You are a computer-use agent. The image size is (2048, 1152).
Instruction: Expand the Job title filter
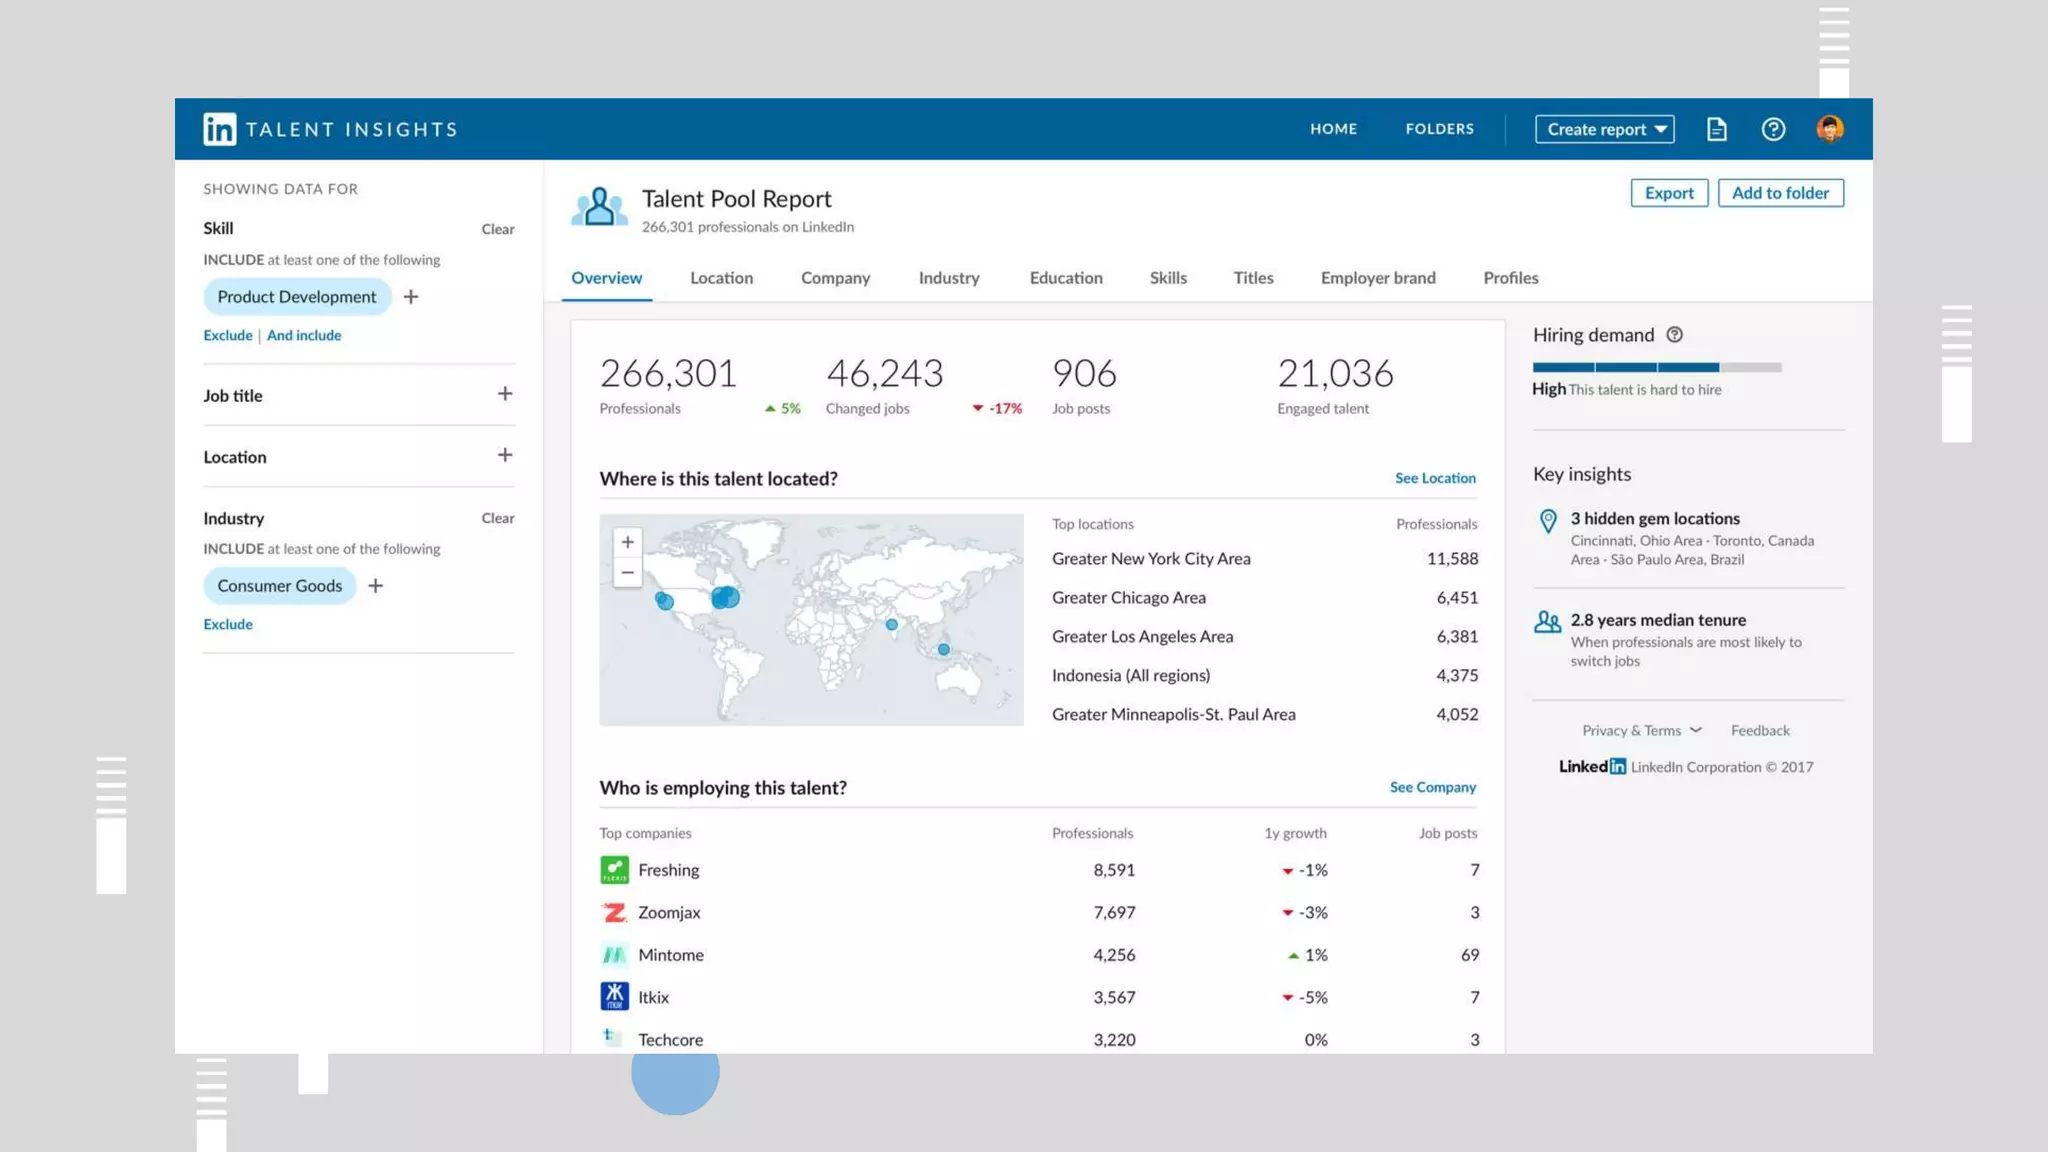pyautogui.click(x=505, y=394)
